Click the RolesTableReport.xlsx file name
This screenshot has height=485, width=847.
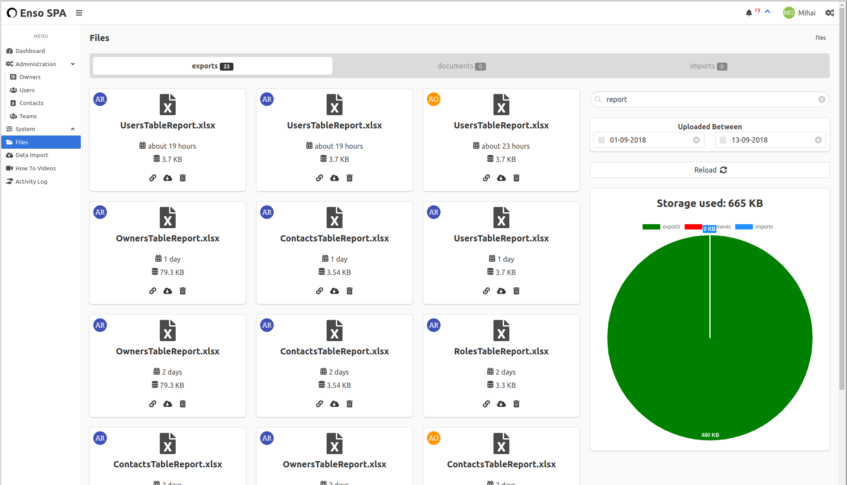click(501, 351)
